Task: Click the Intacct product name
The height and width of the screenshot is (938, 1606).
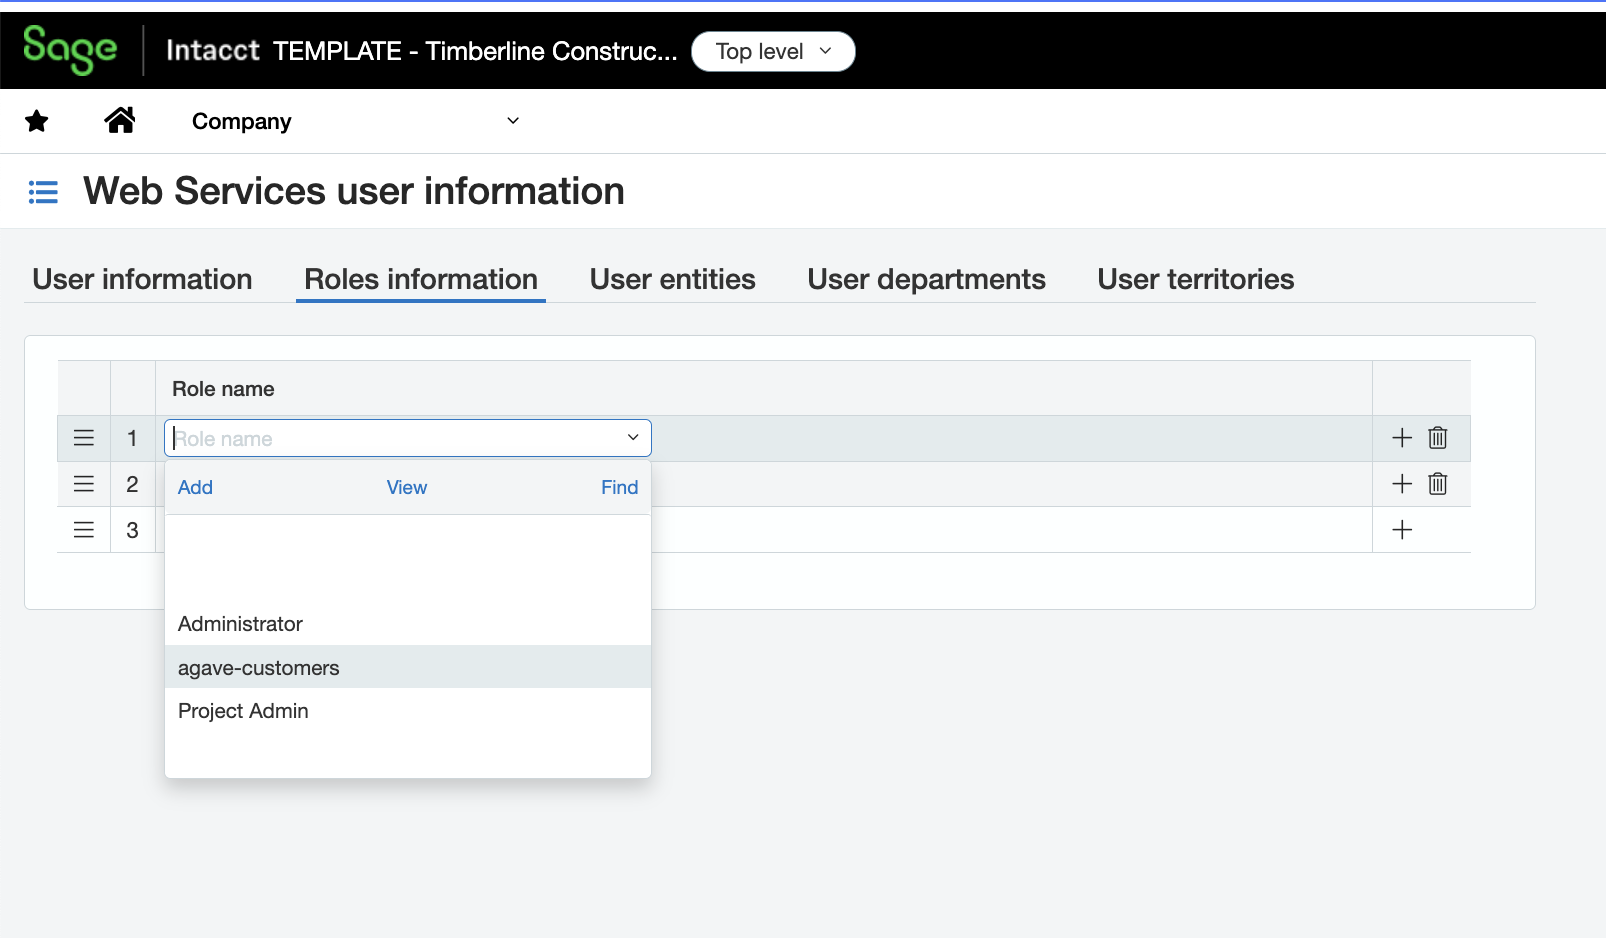Action: 212,50
